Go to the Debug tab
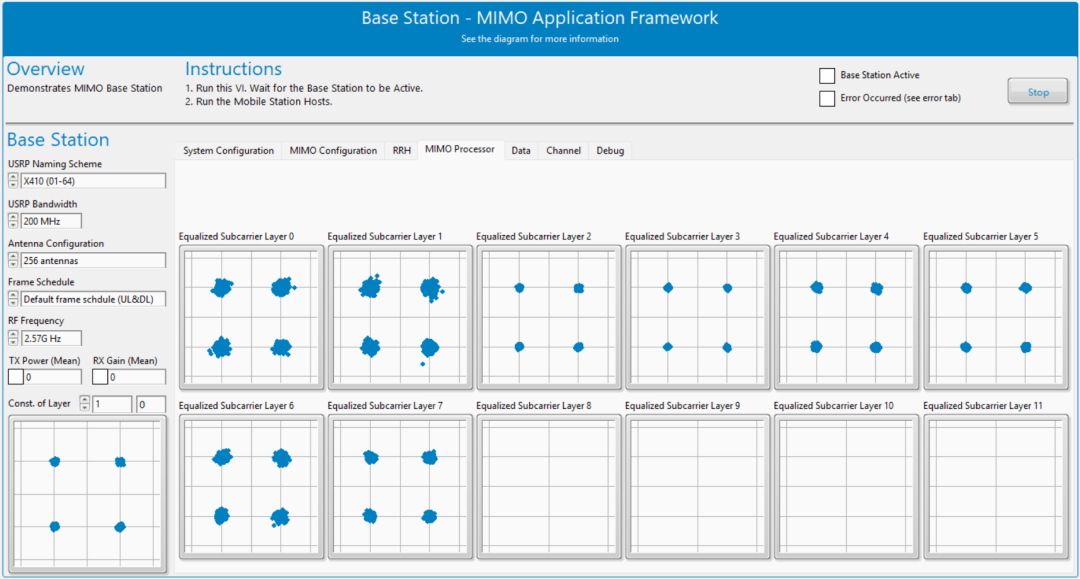The height and width of the screenshot is (579, 1080). [610, 150]
